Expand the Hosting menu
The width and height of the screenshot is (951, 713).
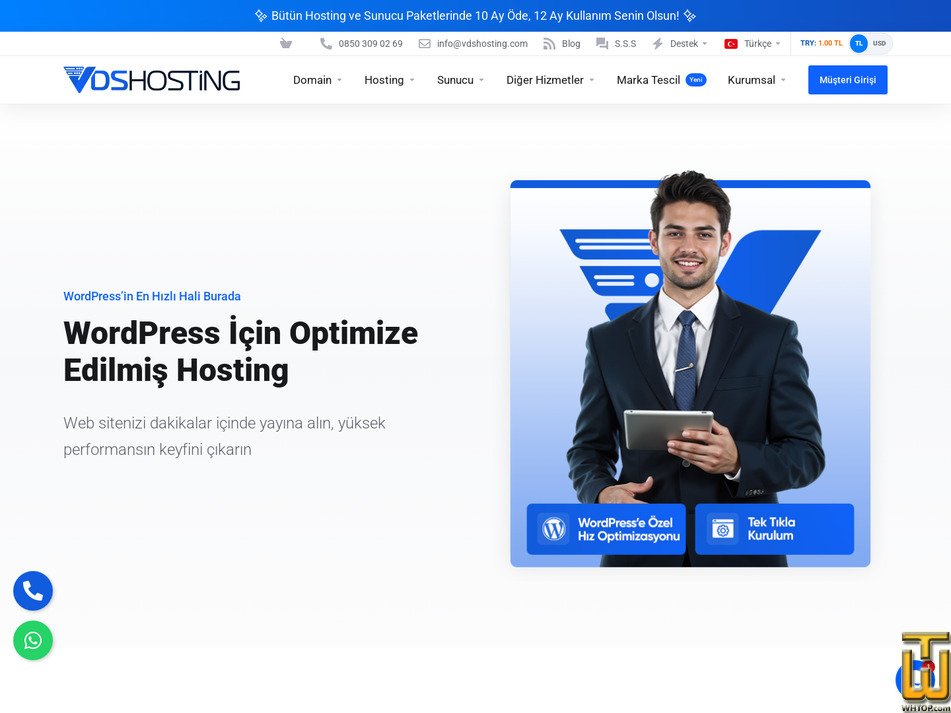(389, 80)
